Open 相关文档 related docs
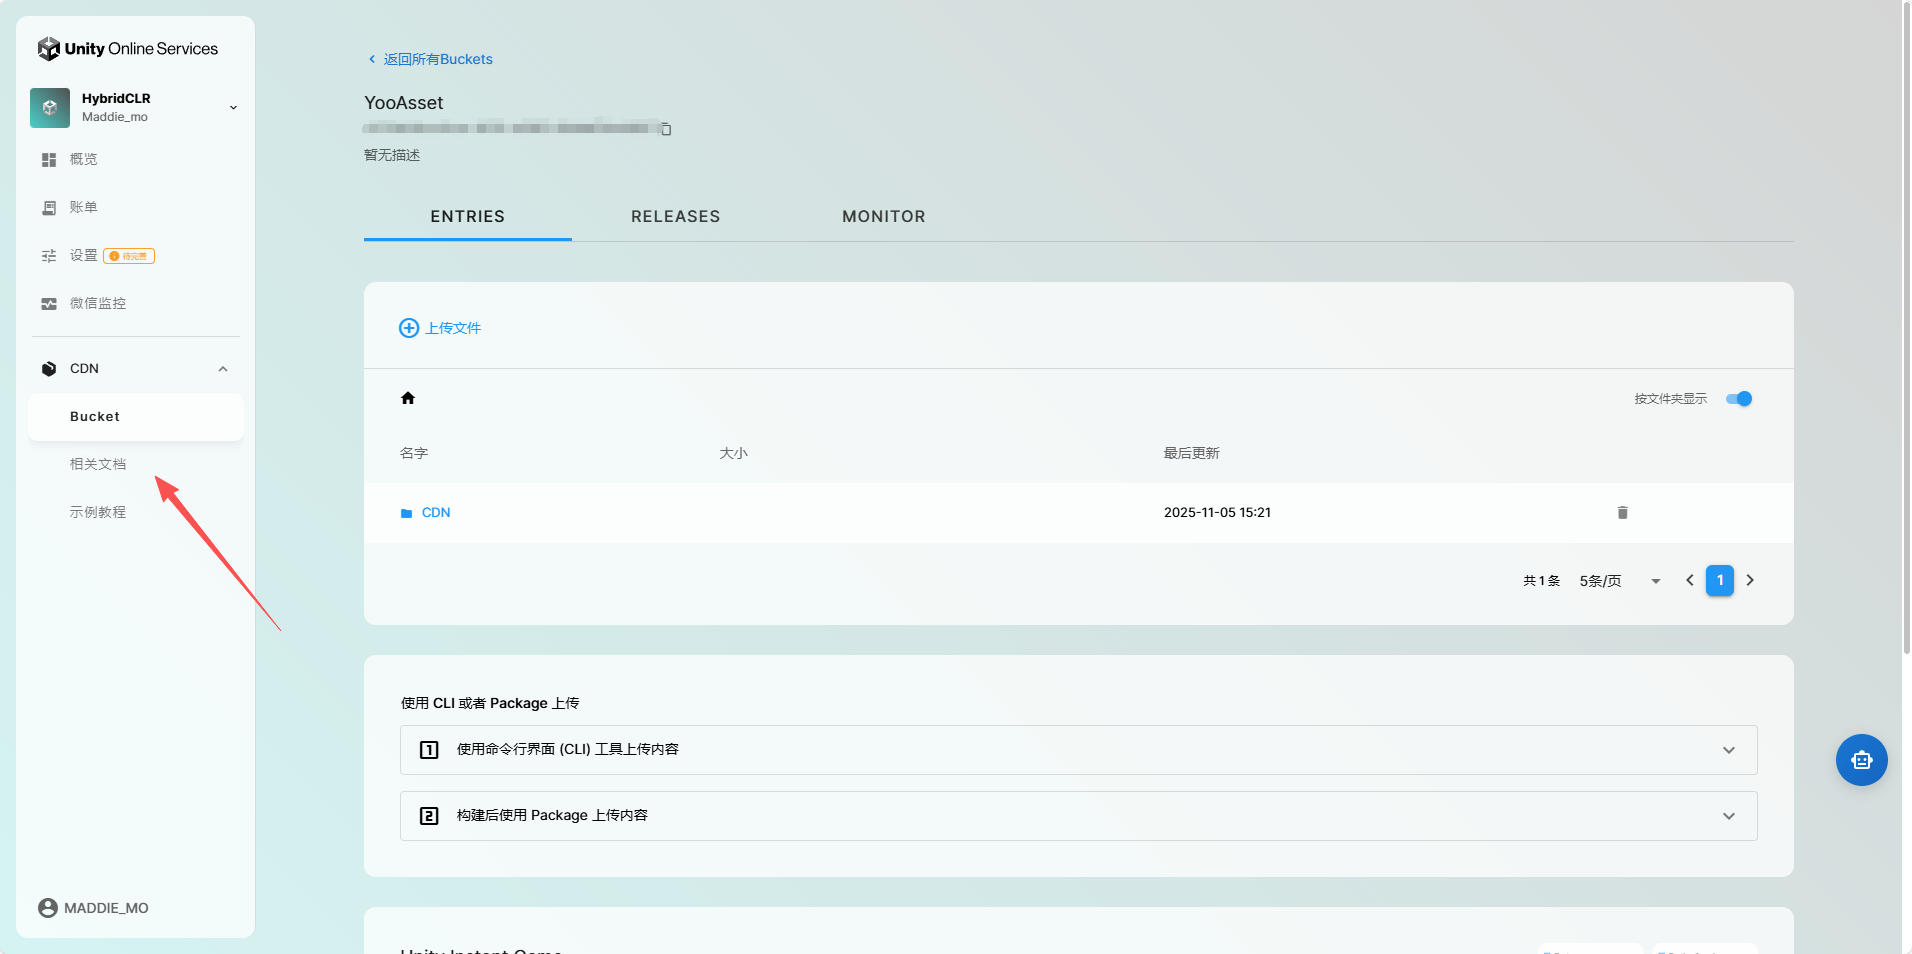The image size is (1912, 954). pos(98,464)
